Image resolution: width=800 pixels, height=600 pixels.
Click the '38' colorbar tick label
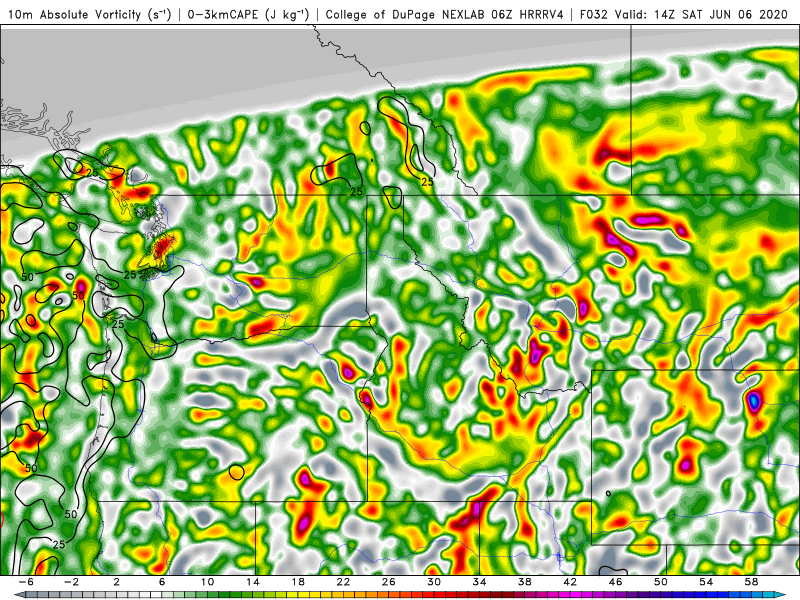[x=525, y=582]
